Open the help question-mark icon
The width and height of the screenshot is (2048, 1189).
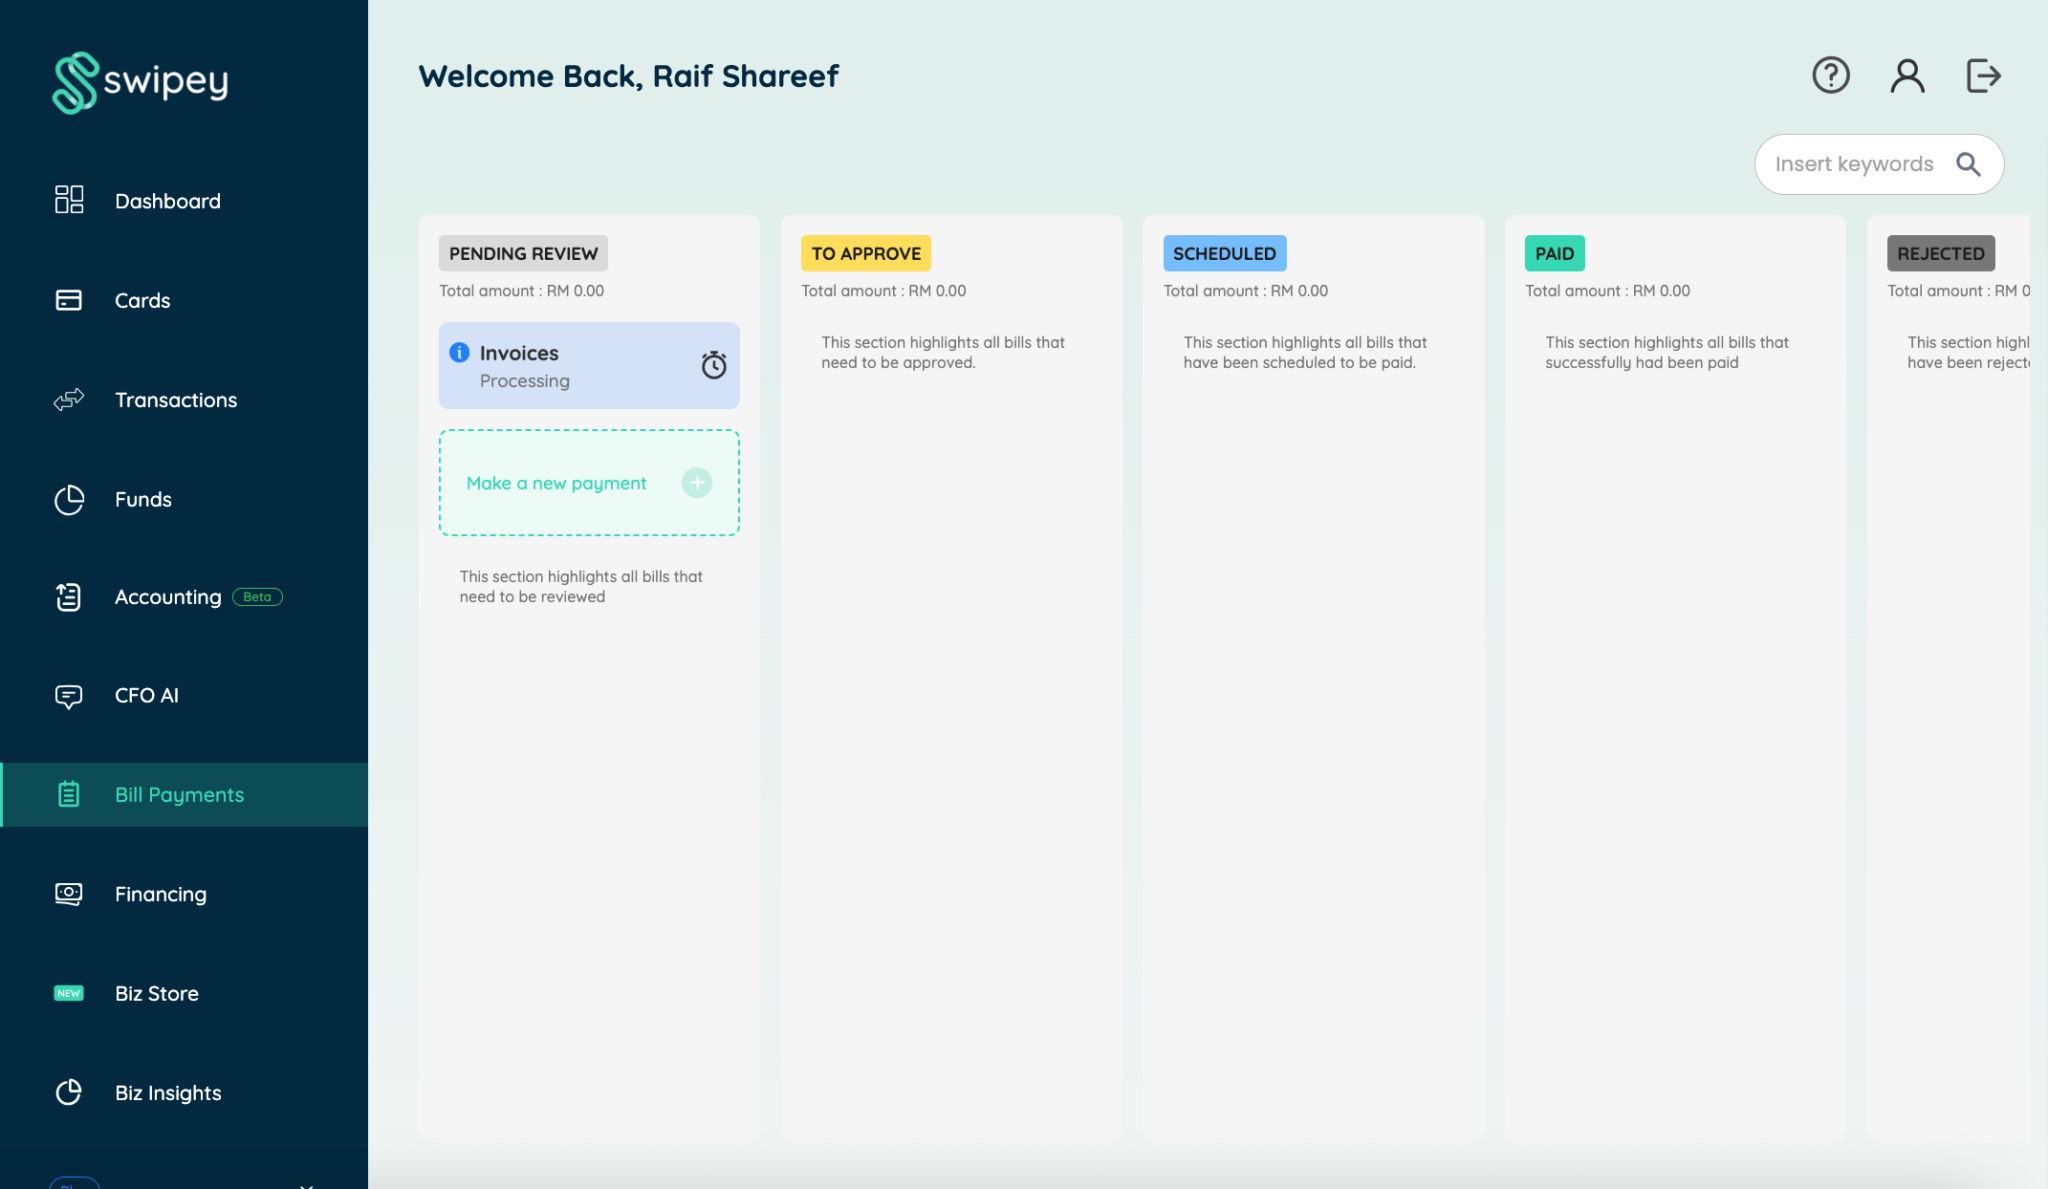coord(1831,75)
